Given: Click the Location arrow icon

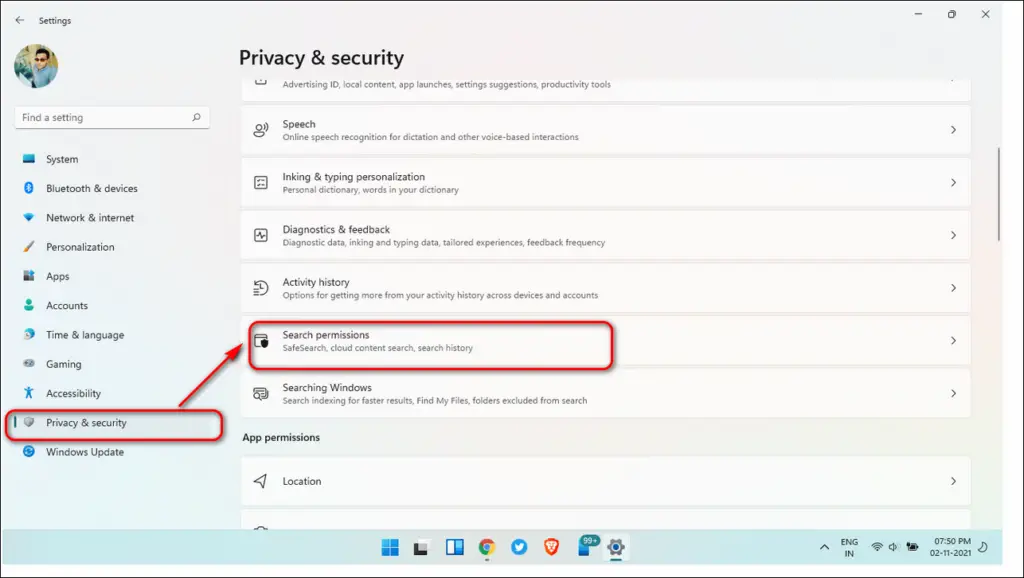Looking at the screenshot, I should pyautogui.click(x=260, y=481).
